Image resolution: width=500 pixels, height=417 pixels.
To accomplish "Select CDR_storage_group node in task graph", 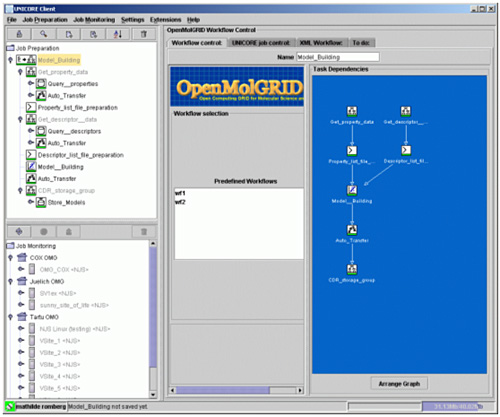I will pyautogui.click(x=352, y=269).
